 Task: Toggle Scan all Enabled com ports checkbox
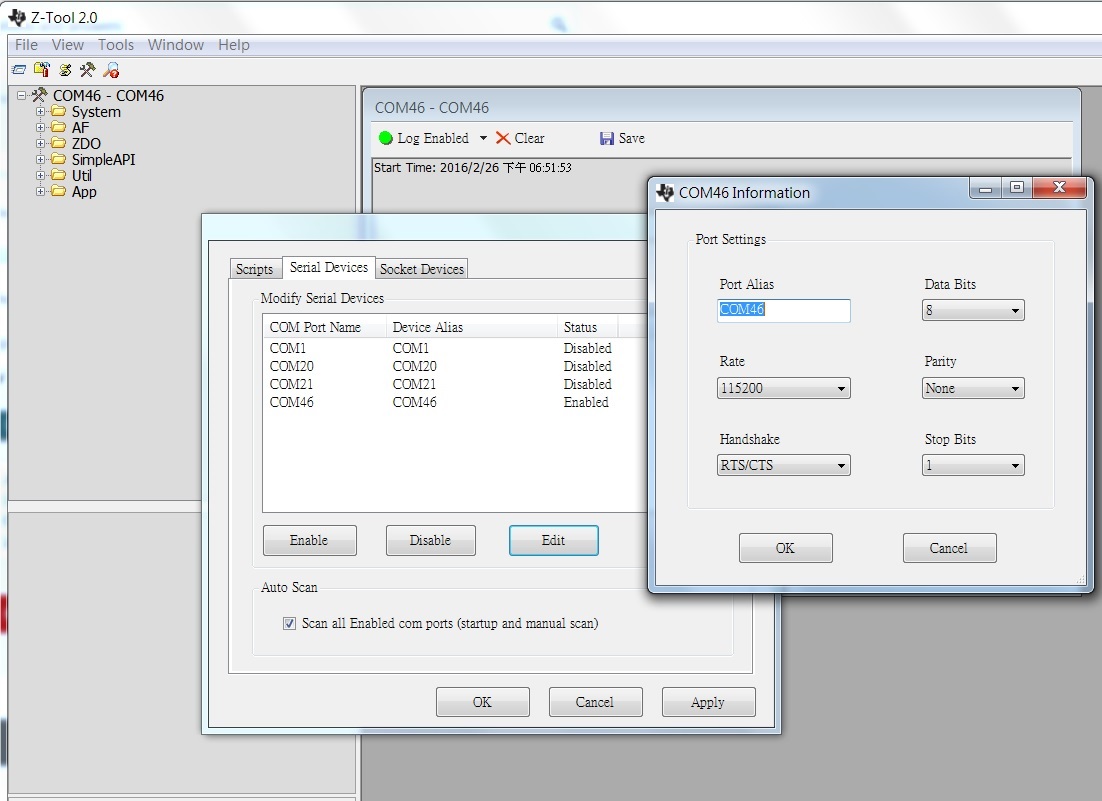coord(289,623)
